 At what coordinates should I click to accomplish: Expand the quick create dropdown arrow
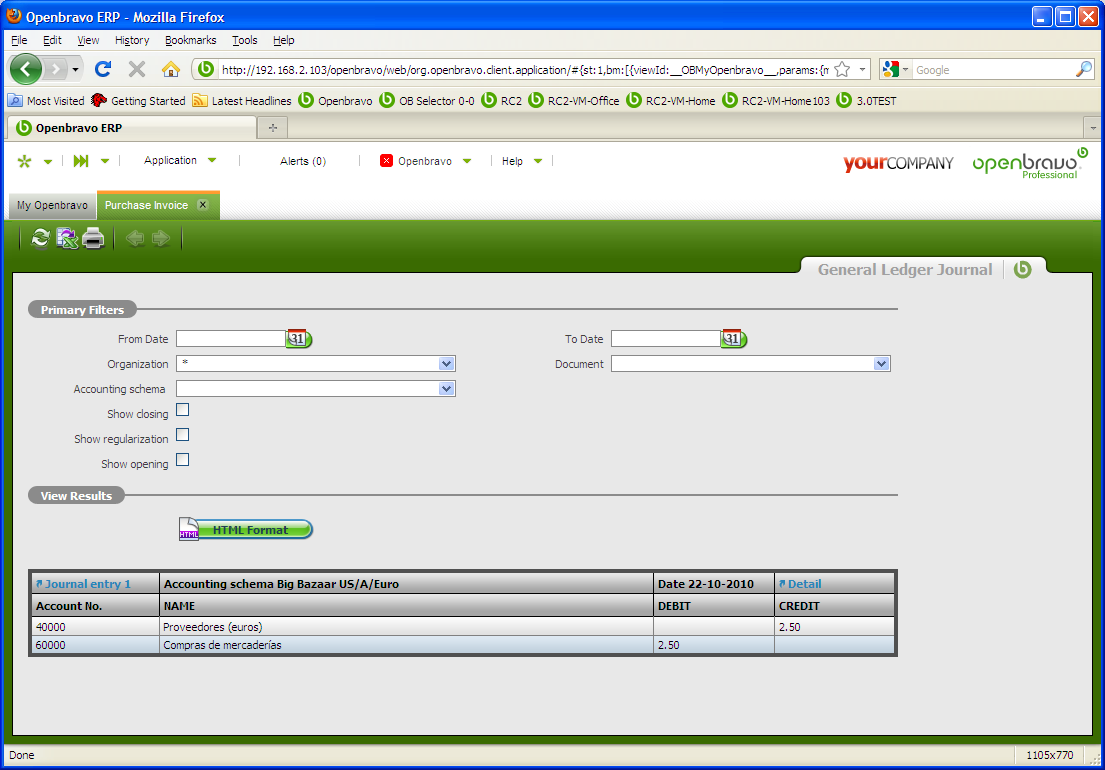coord(48,162)
